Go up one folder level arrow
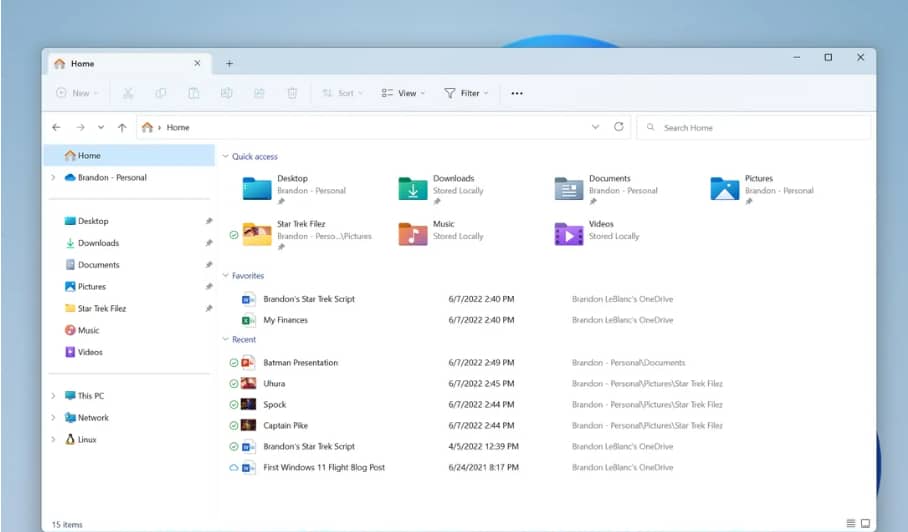 point(122,127)
